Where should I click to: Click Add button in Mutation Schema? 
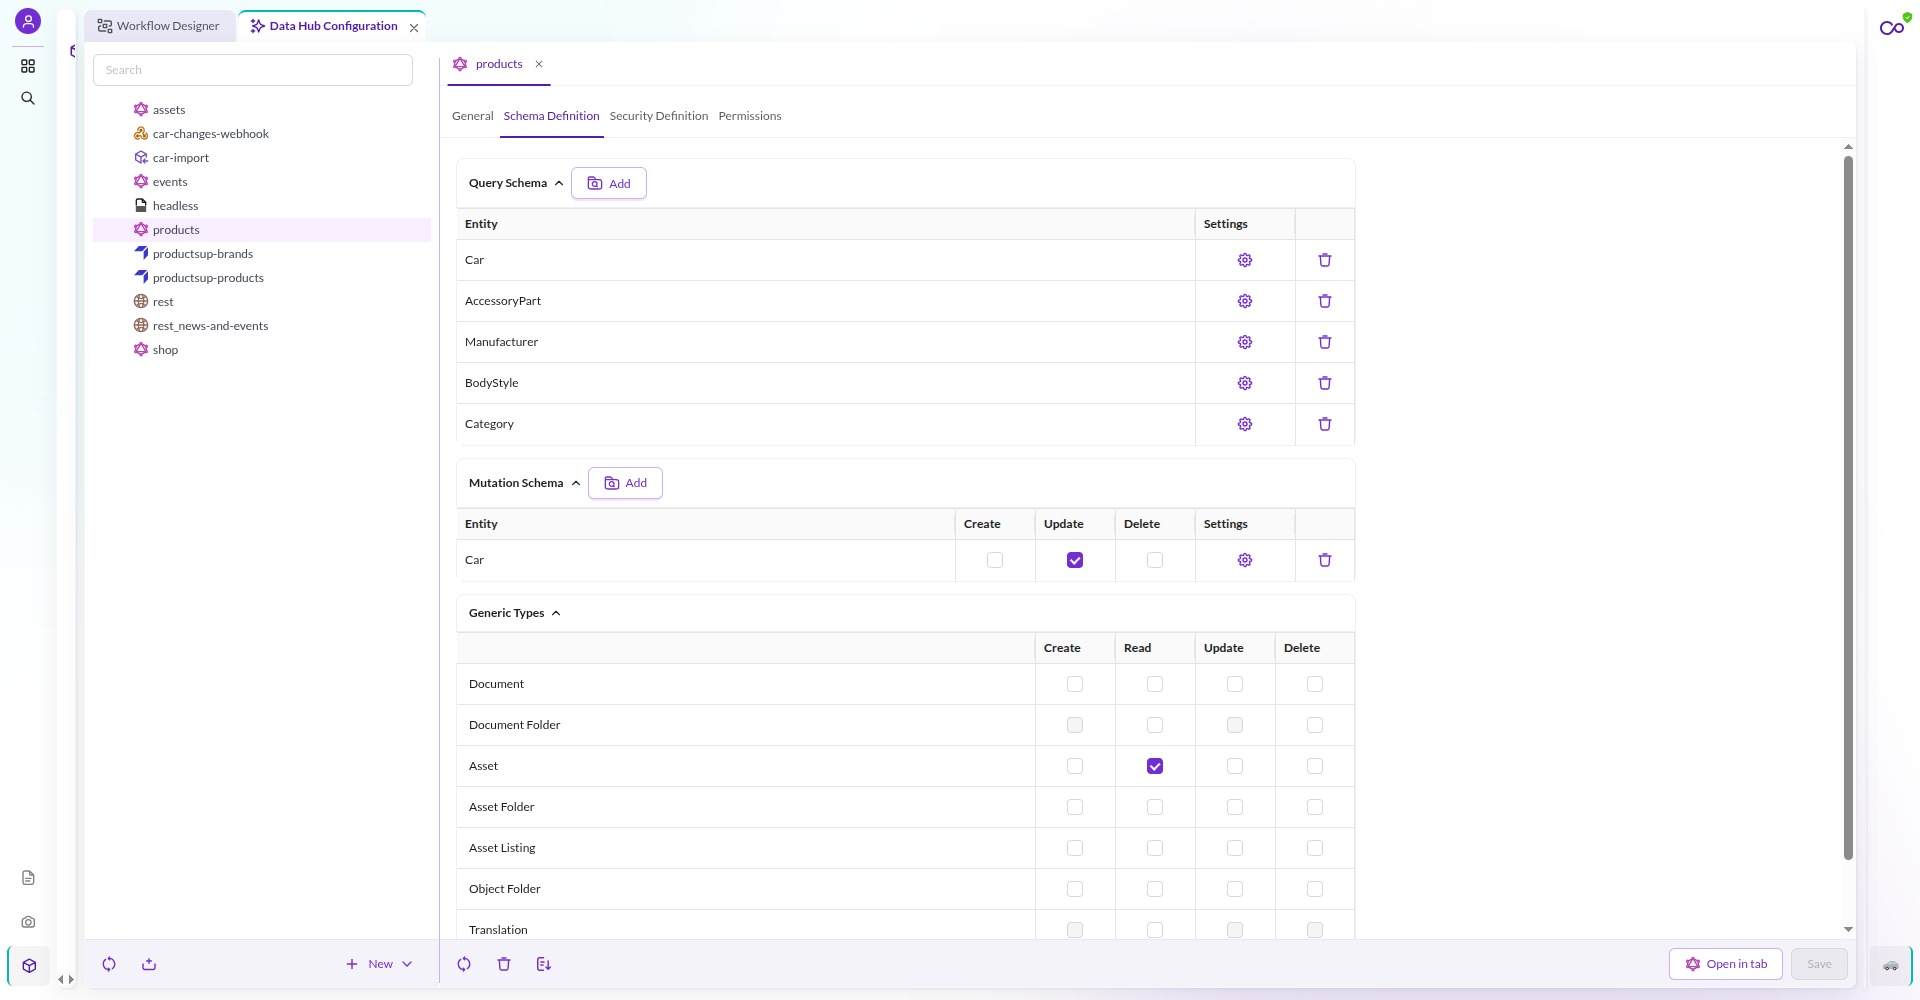coord(625,483)
